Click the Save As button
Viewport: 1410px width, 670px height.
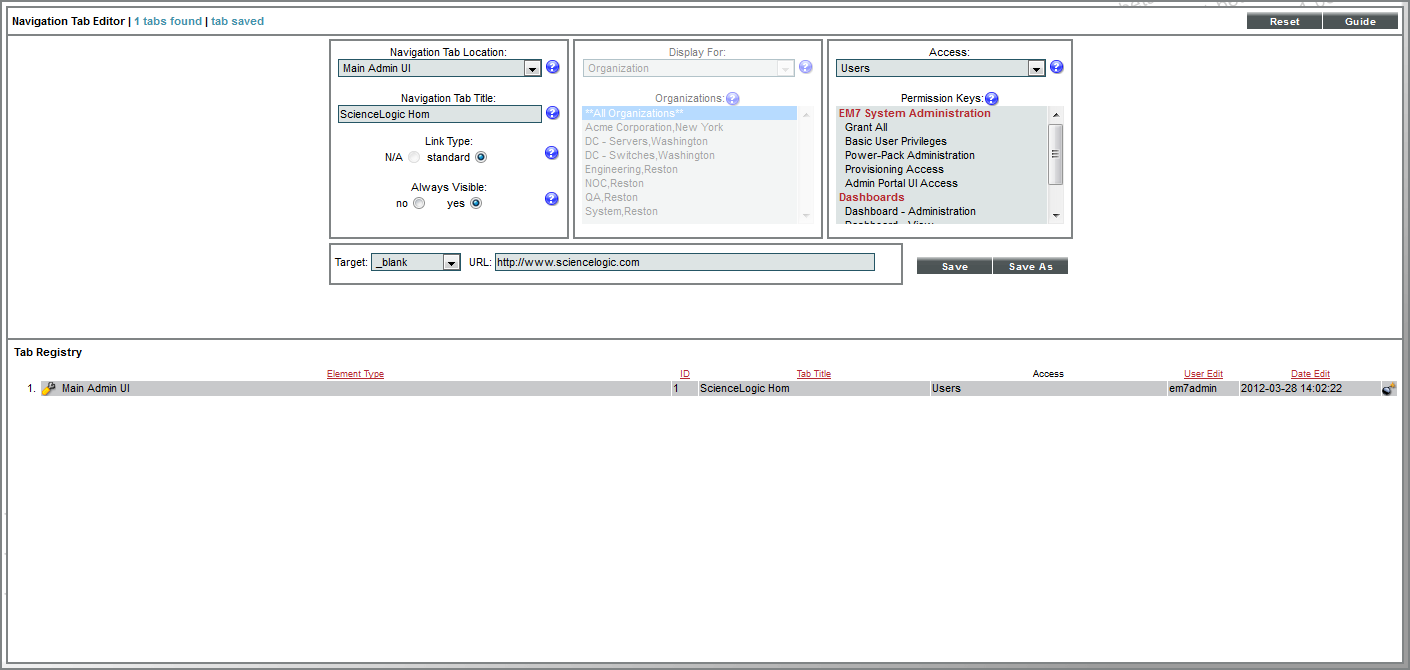coord(1030,266)
